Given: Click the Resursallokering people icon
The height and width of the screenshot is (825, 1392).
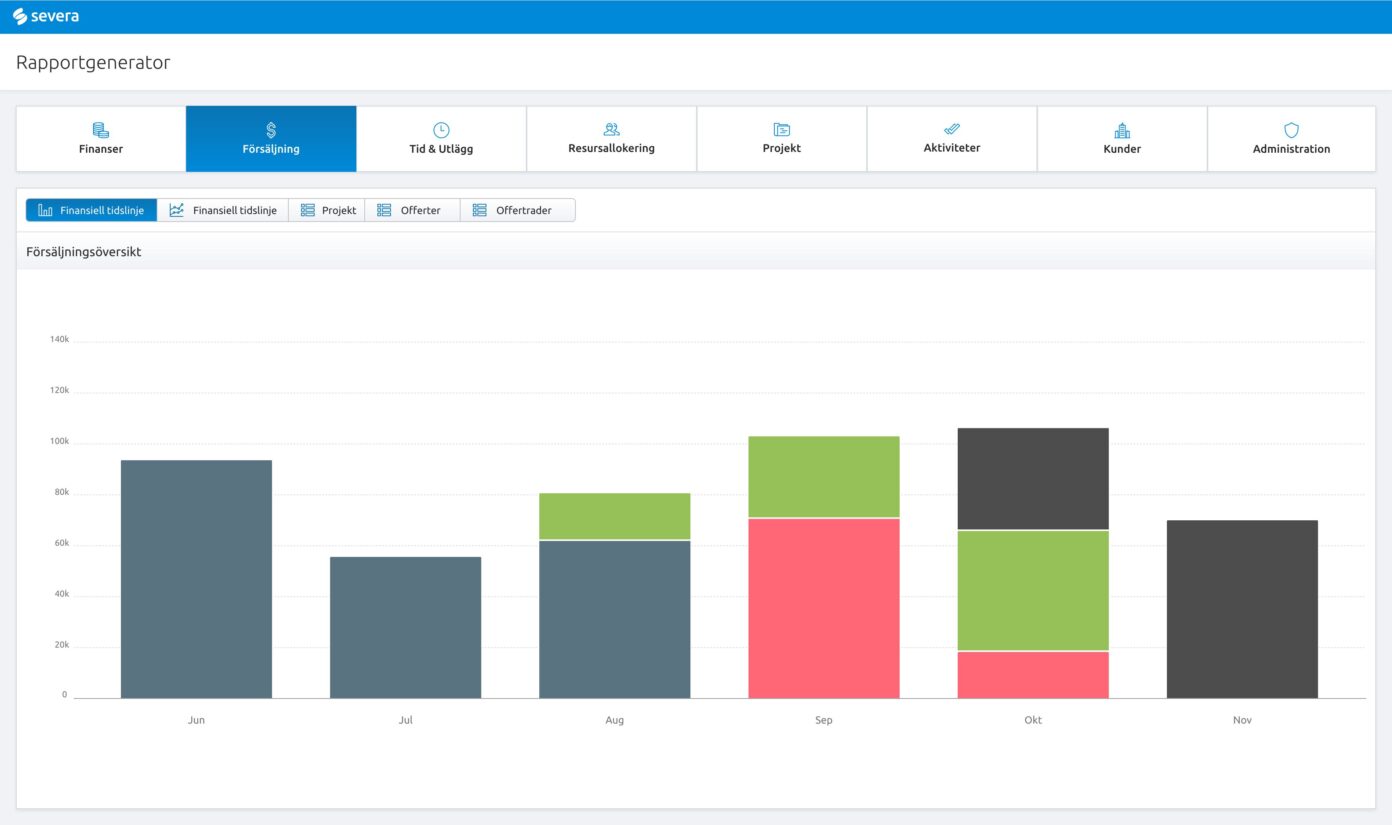Looking at the screenshot, I should pyautogui.click(x=611, y=129).
